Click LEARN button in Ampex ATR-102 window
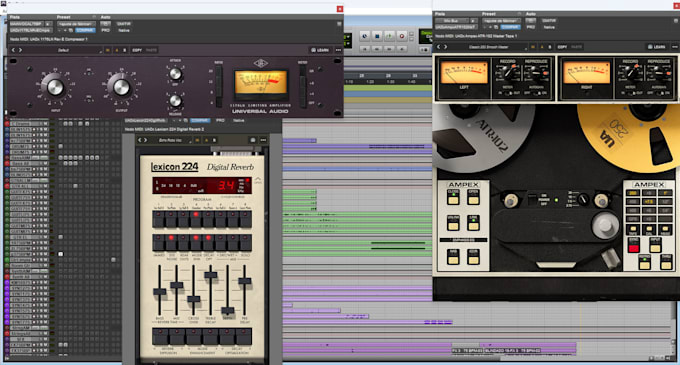680x365 pixels. coord(657,47)
